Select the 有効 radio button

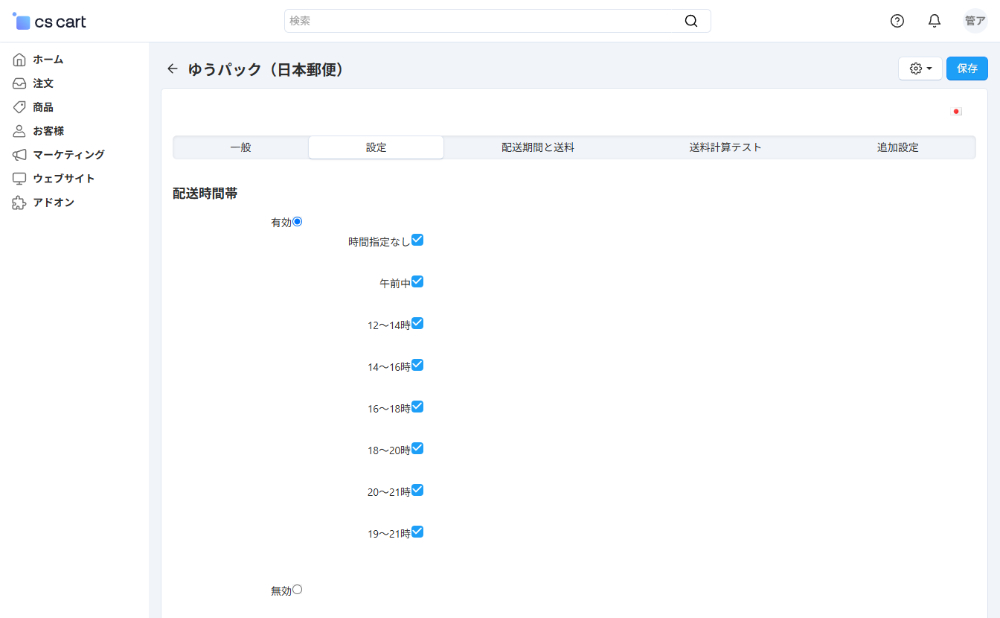pyautogui.click(x=297, y=222)
